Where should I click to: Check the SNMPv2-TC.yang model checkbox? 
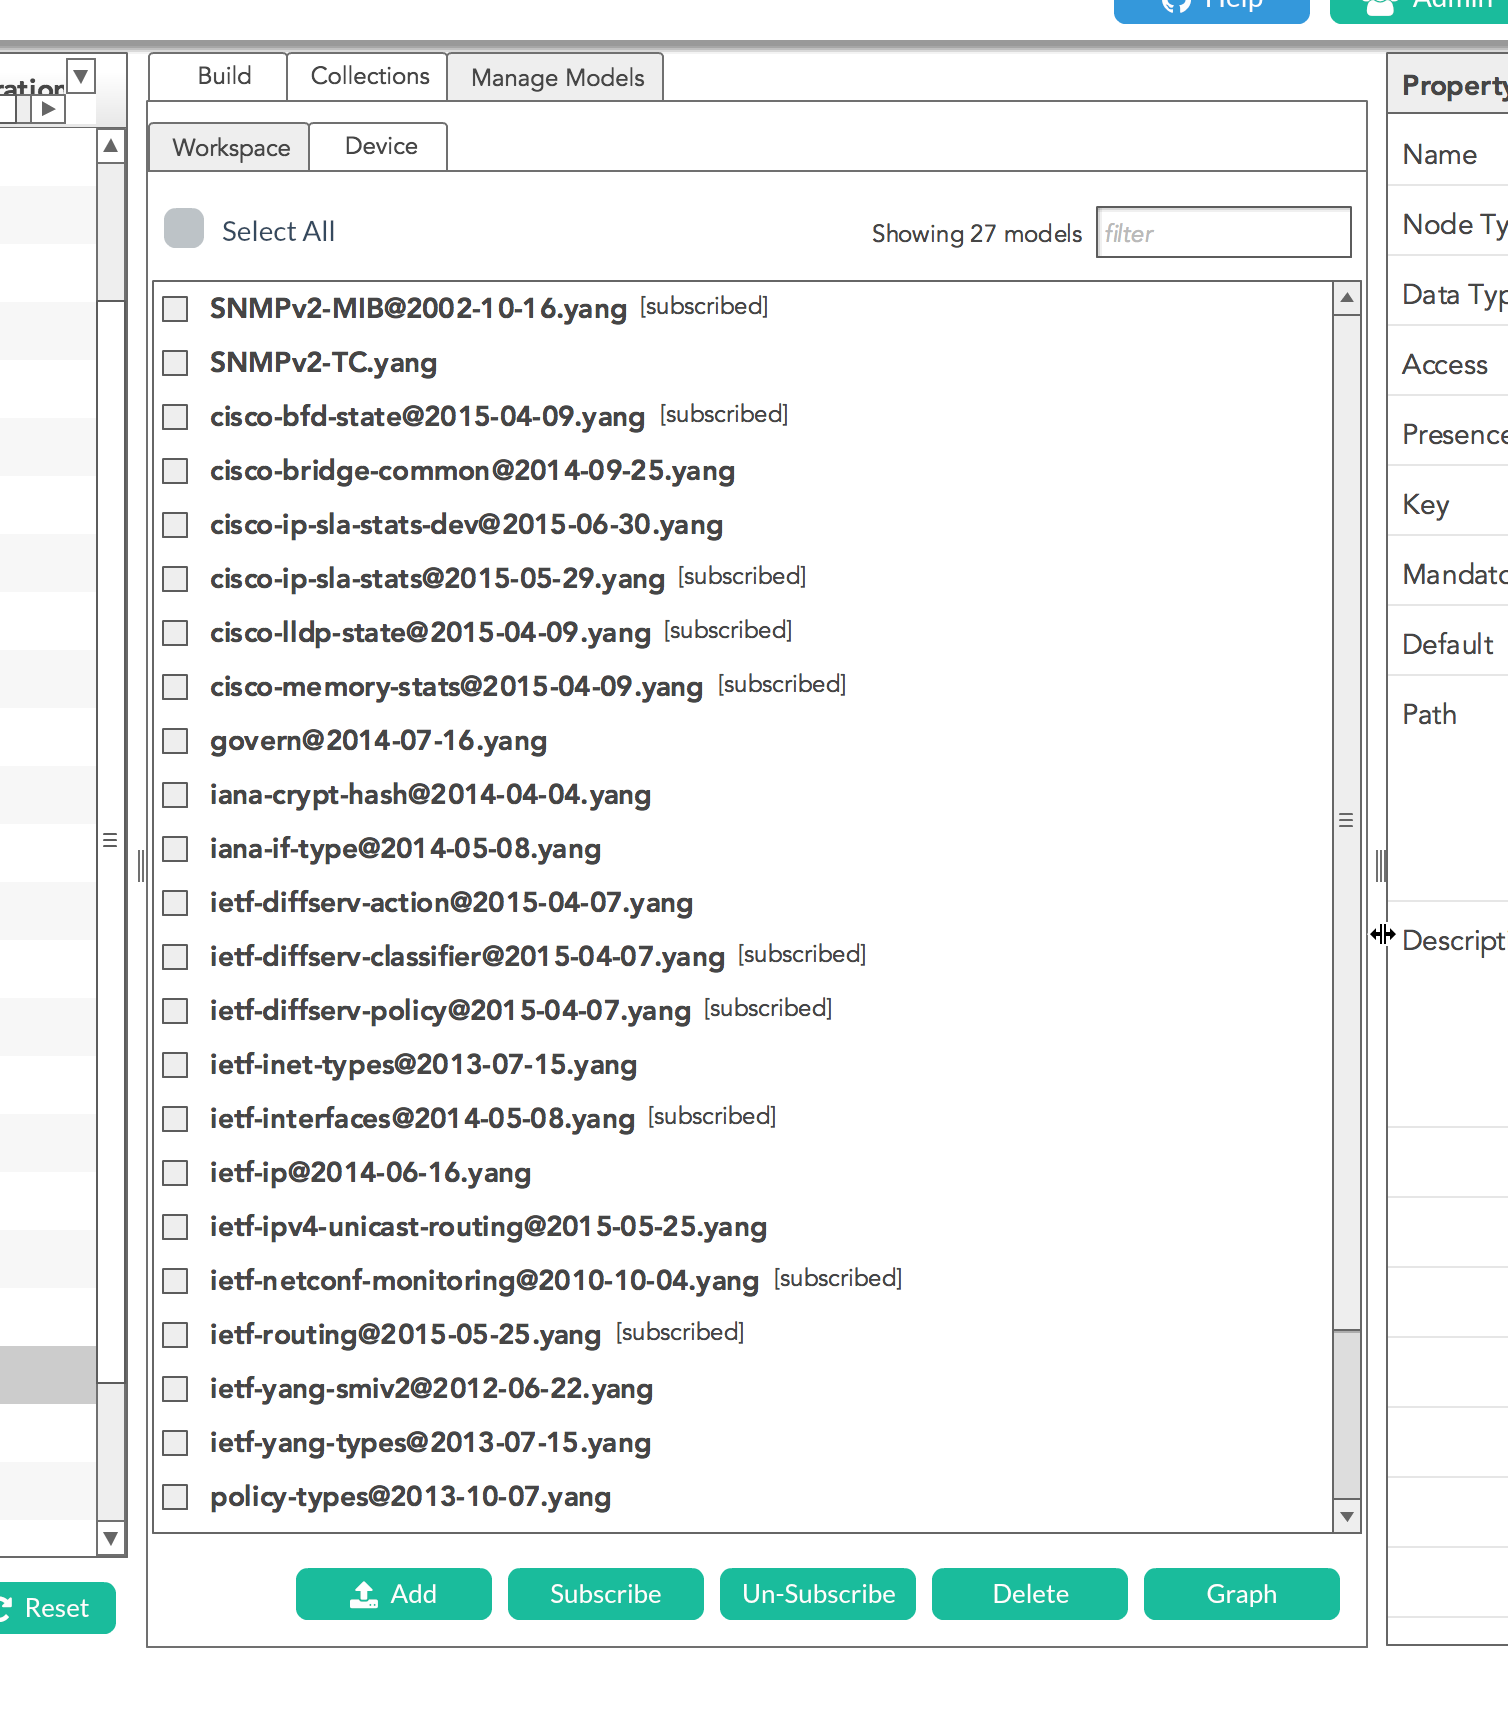pos(176,363)
